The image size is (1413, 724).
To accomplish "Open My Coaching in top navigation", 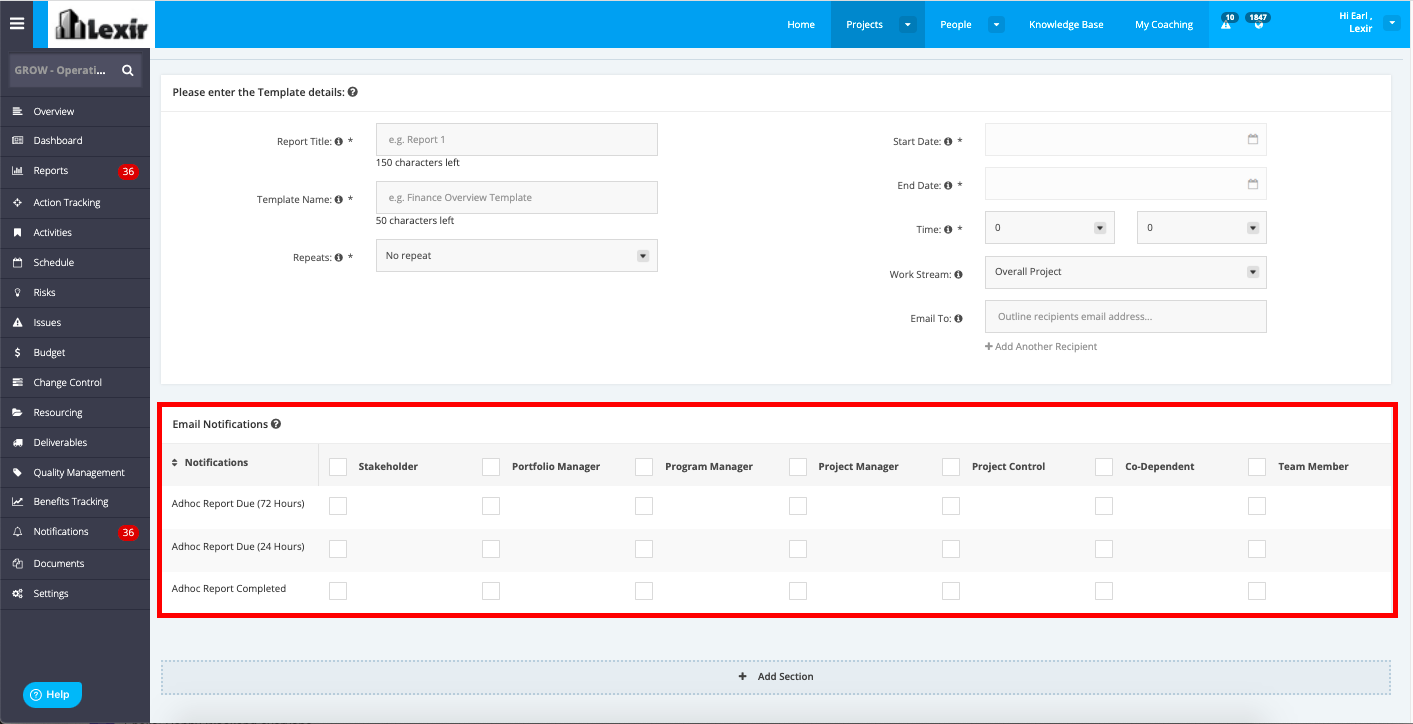I will tap(1164, 25).
